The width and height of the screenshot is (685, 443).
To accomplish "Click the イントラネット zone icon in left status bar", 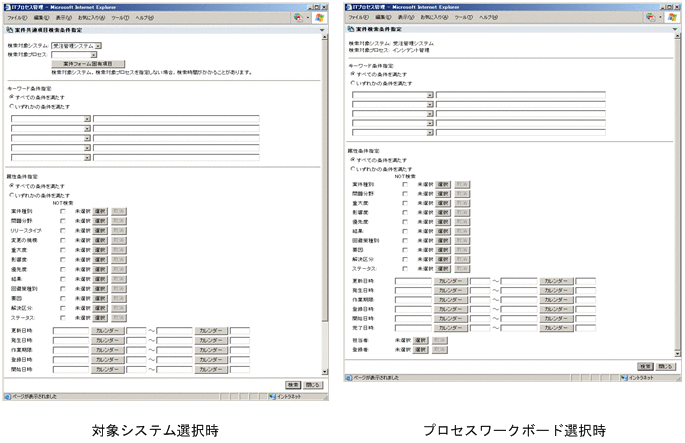I will pyautogui.click(x=272, y=396).
